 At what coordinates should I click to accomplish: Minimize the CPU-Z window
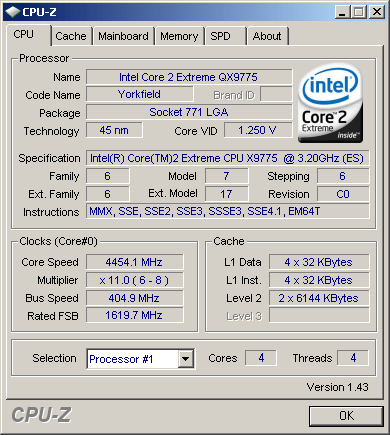click(x=342, y=12)
